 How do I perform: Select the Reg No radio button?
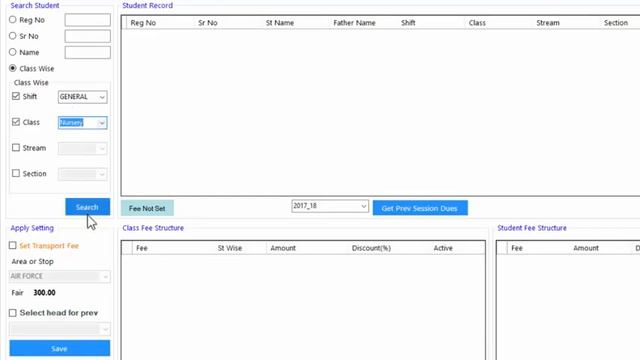coord(13,20)
